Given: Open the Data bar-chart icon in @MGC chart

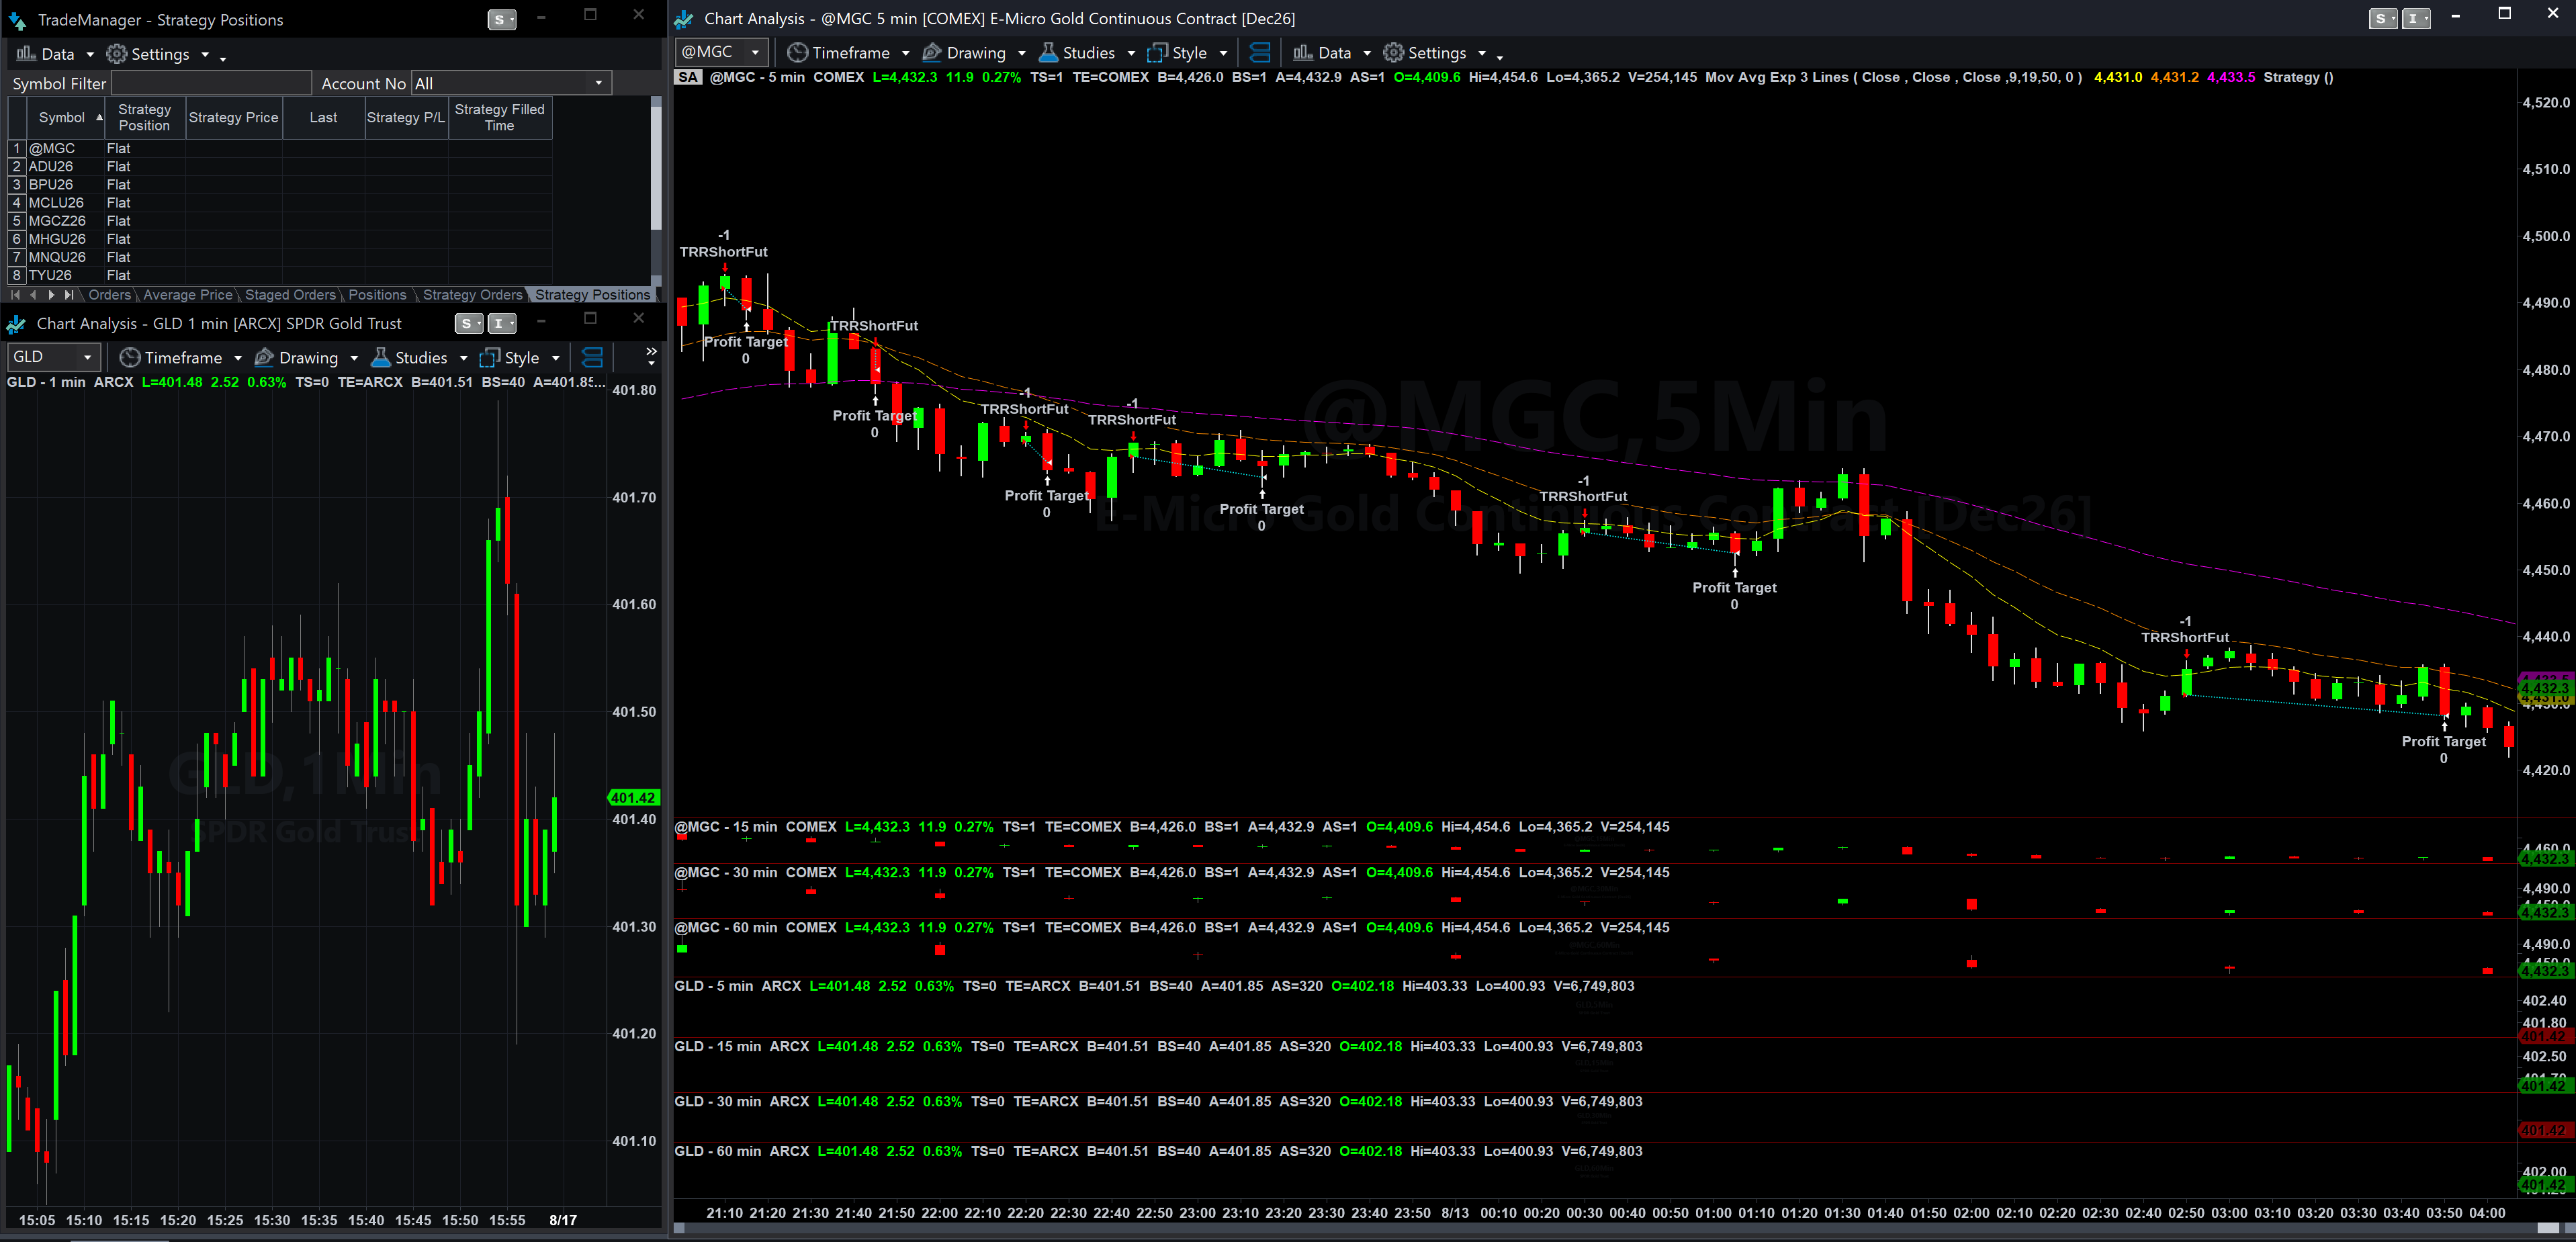Looking at the screenshot, I should click(1302, 53).
